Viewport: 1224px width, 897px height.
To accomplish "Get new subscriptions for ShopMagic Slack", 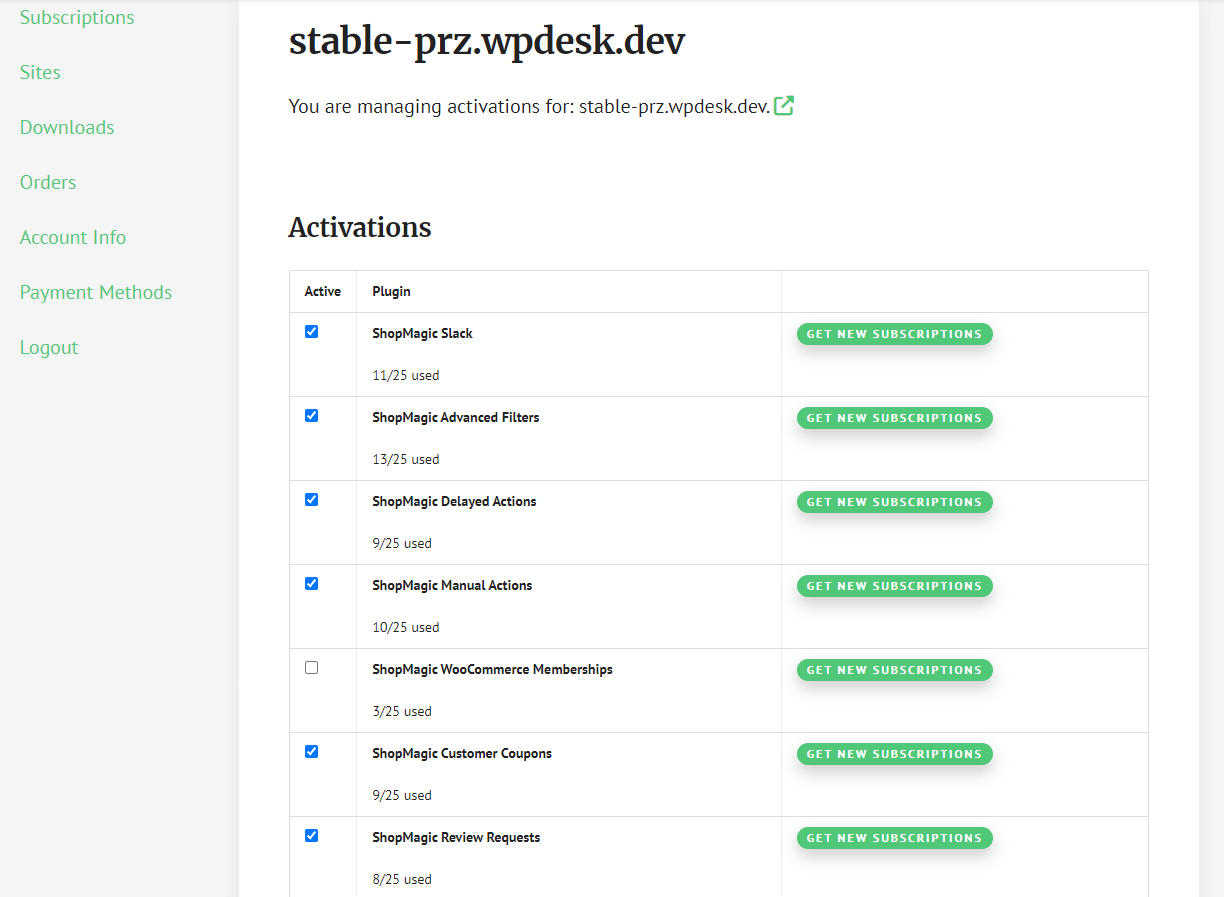I will 894,334.
